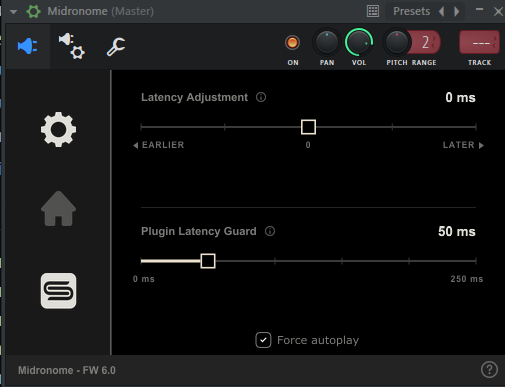Click the PITCH knob
This screenshot has height=387, width=505.
(x=397, y=43)
